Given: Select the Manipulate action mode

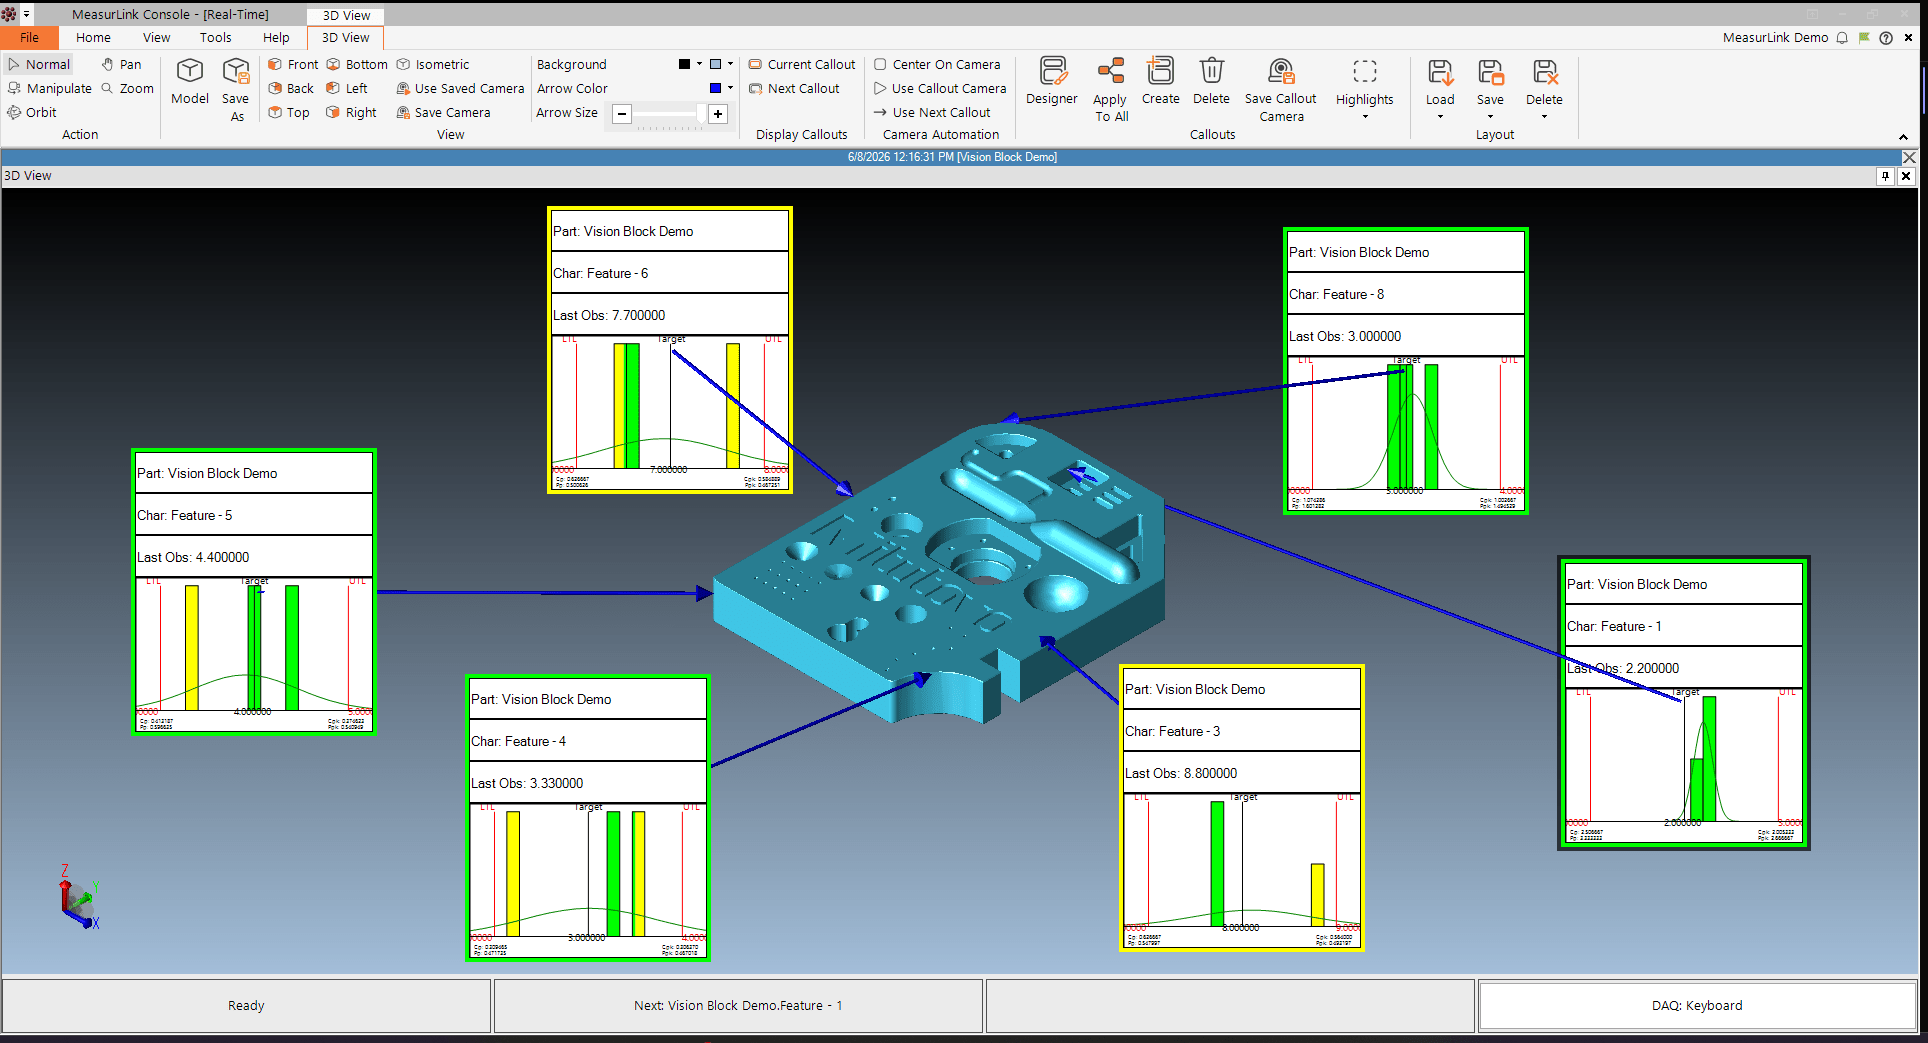Looking at the screenshot, I should pyautogui.click(x=50, y=88).
